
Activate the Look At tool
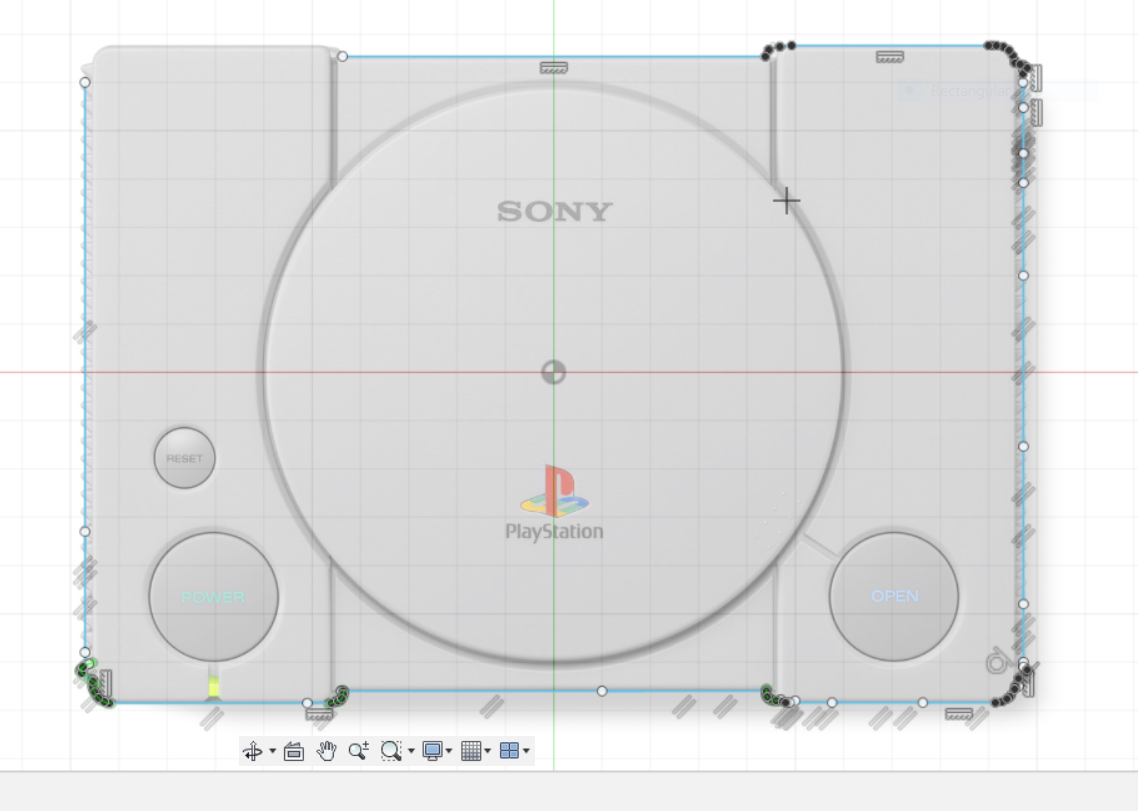pyautogui.click(x=294, y=751)
